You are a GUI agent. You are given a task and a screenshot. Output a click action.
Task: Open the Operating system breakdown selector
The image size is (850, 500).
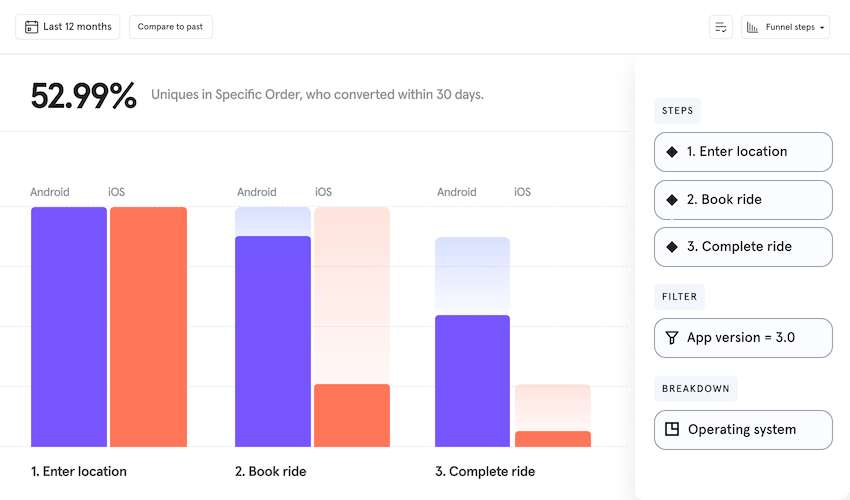743,430
